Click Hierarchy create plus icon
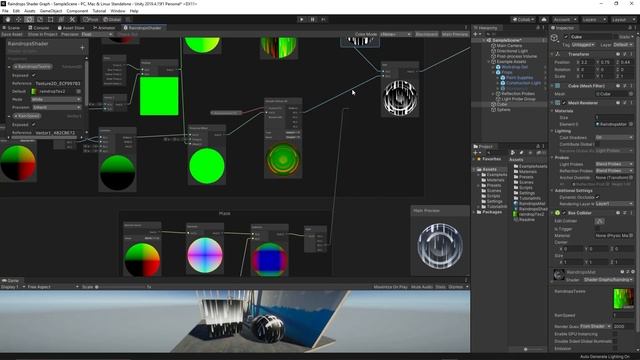The height and width of the screenshot is (360, 640). [x=476, y=34]
